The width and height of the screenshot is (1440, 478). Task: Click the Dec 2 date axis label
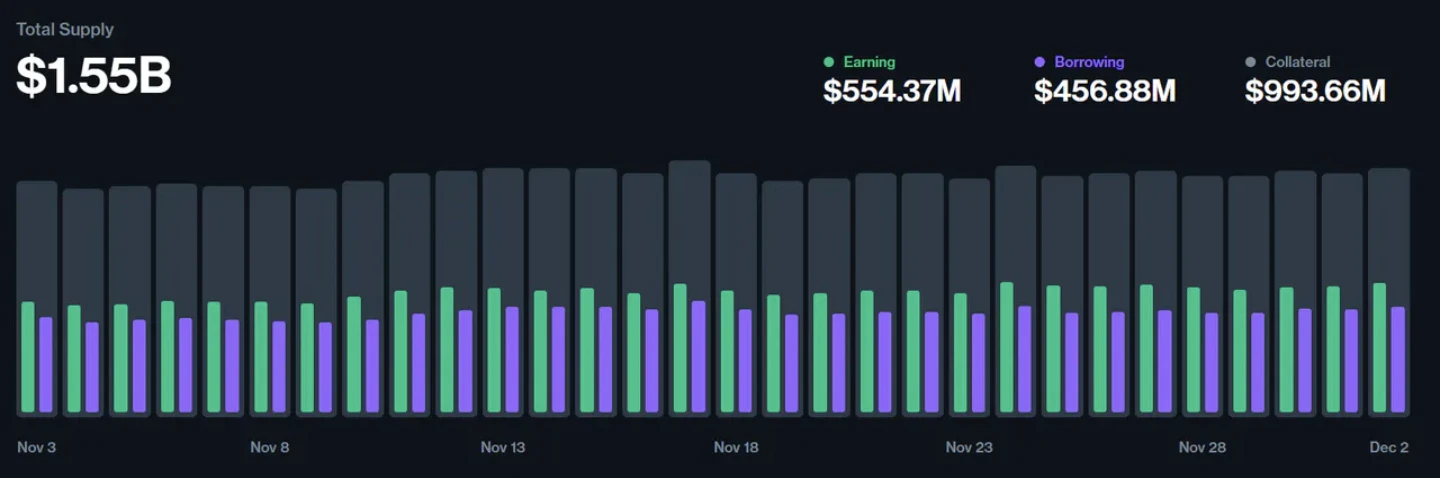point(1390,447)
